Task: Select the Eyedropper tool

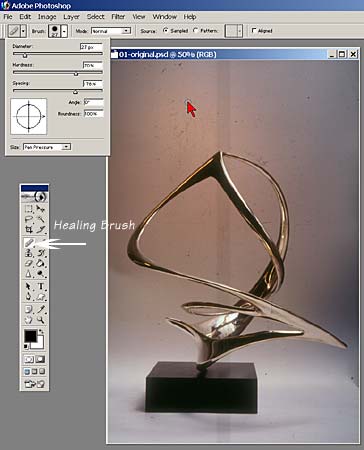Action: coord(40,309)
